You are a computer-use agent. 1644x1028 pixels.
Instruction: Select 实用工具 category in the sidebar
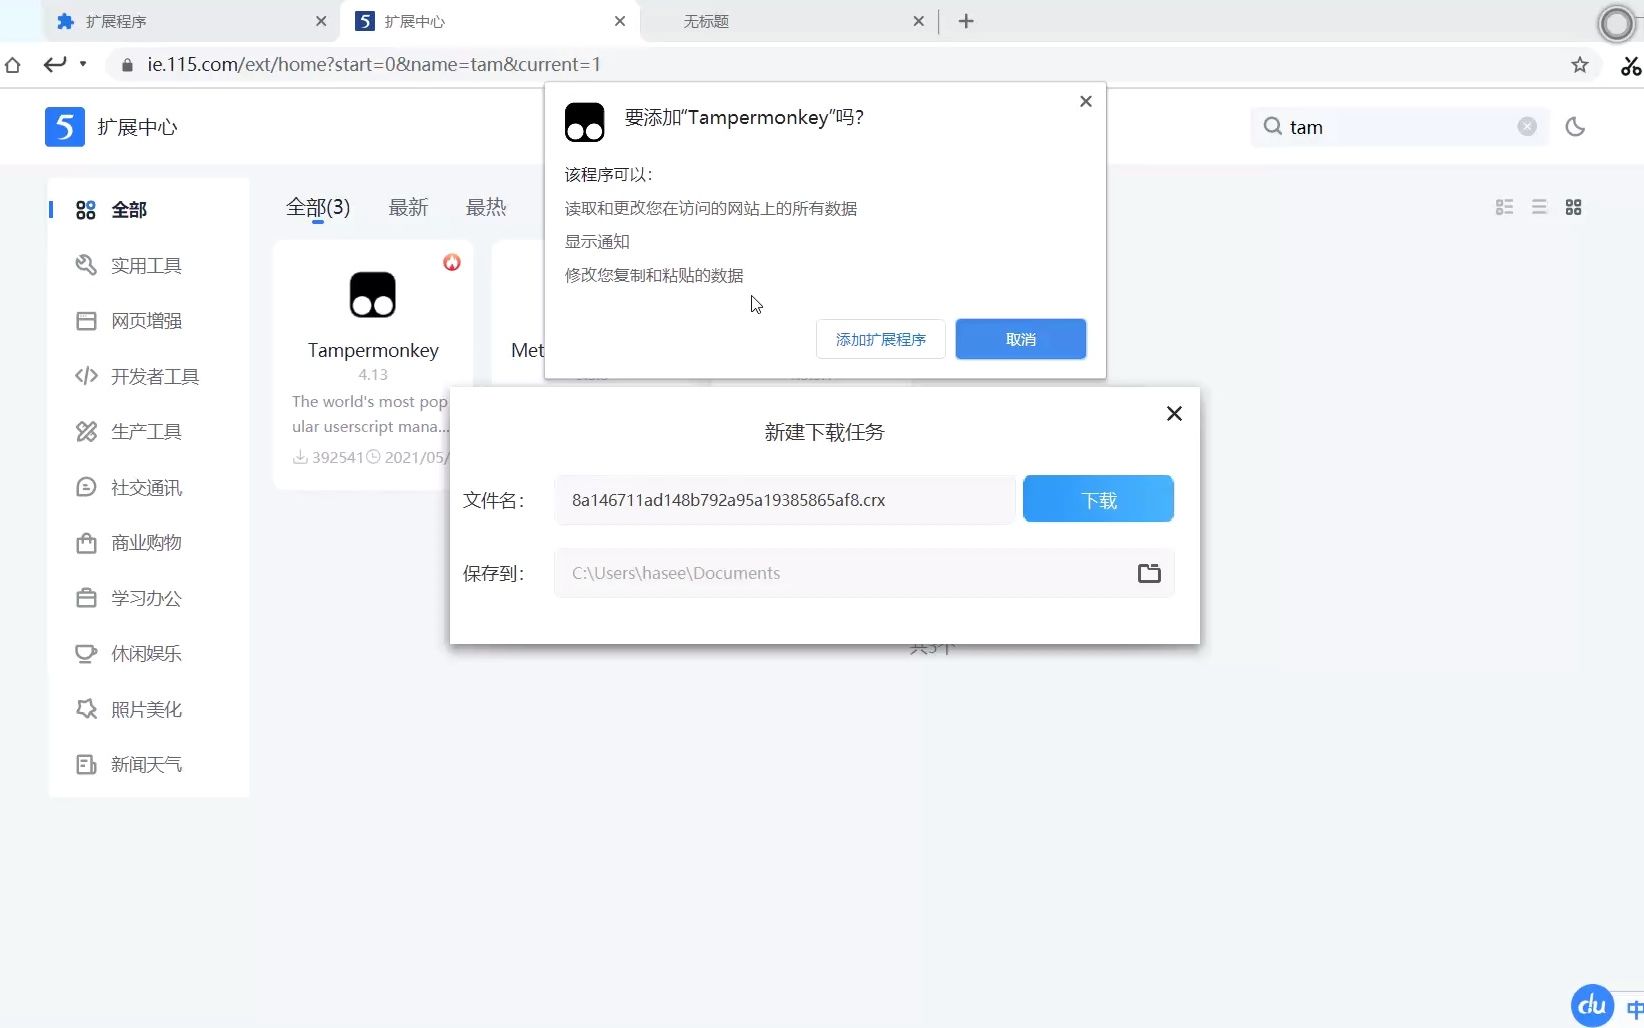148,265
